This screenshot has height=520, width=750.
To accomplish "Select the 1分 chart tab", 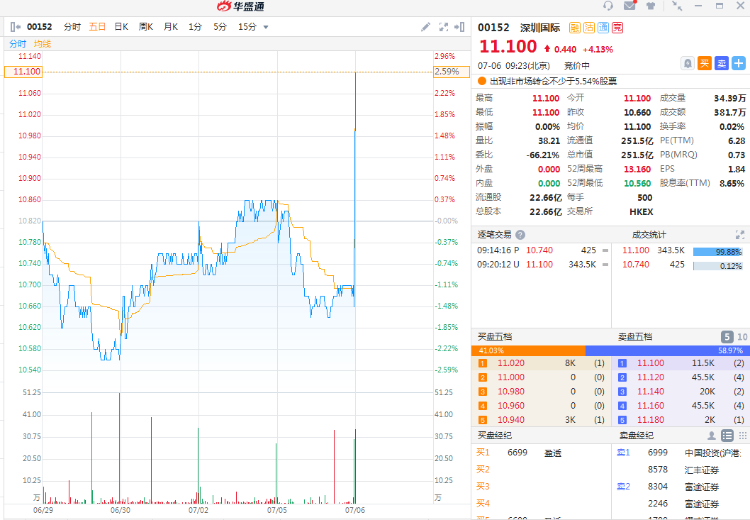I will click(195, 27).
